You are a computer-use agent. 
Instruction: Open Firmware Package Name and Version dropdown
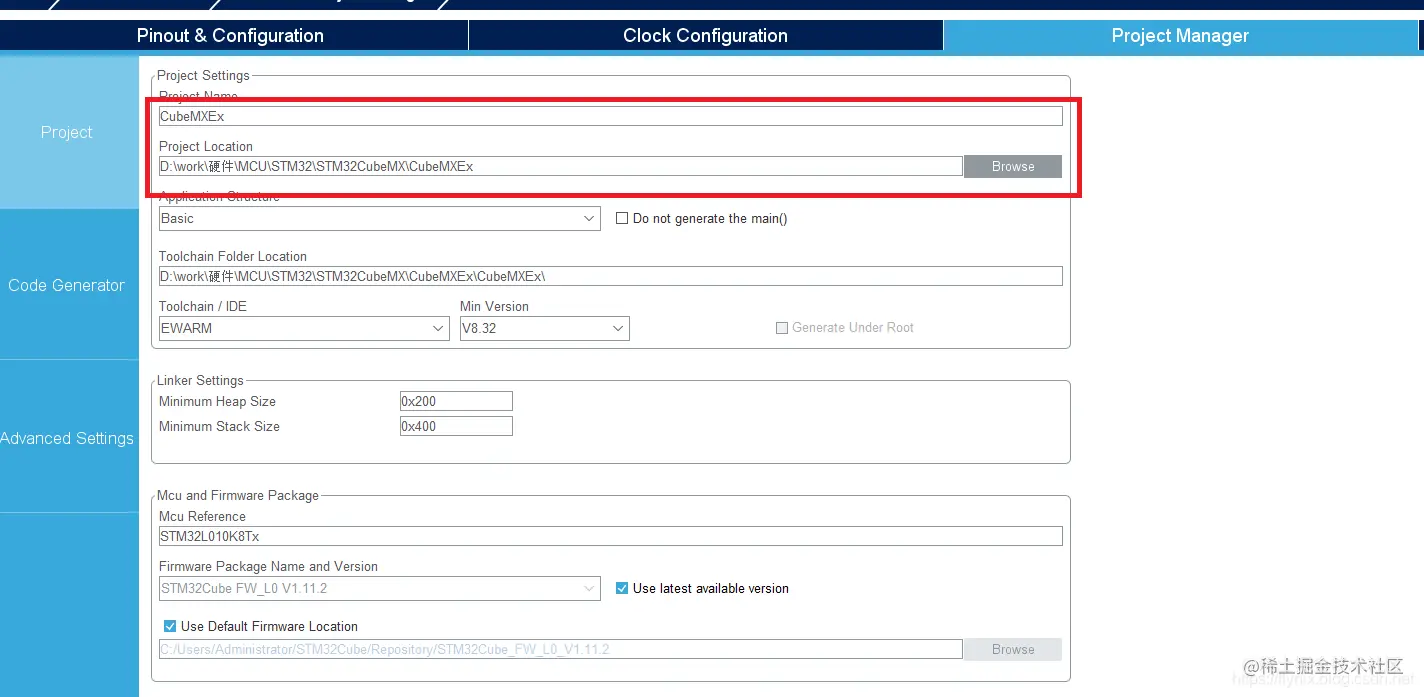click(x=380, y=588)
